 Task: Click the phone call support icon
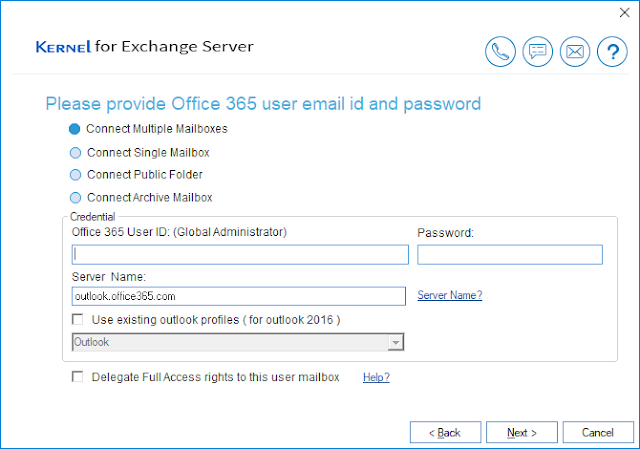(x=500, y=52)
